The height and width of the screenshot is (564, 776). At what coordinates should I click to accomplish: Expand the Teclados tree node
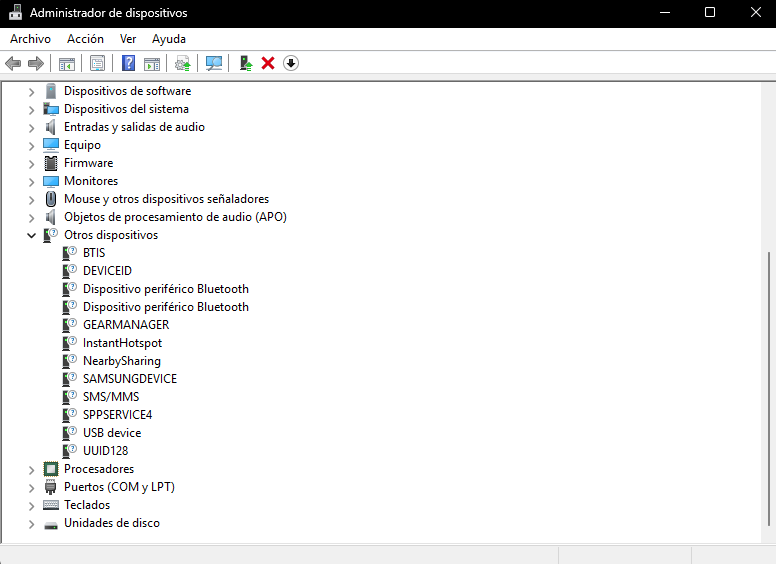32,506
